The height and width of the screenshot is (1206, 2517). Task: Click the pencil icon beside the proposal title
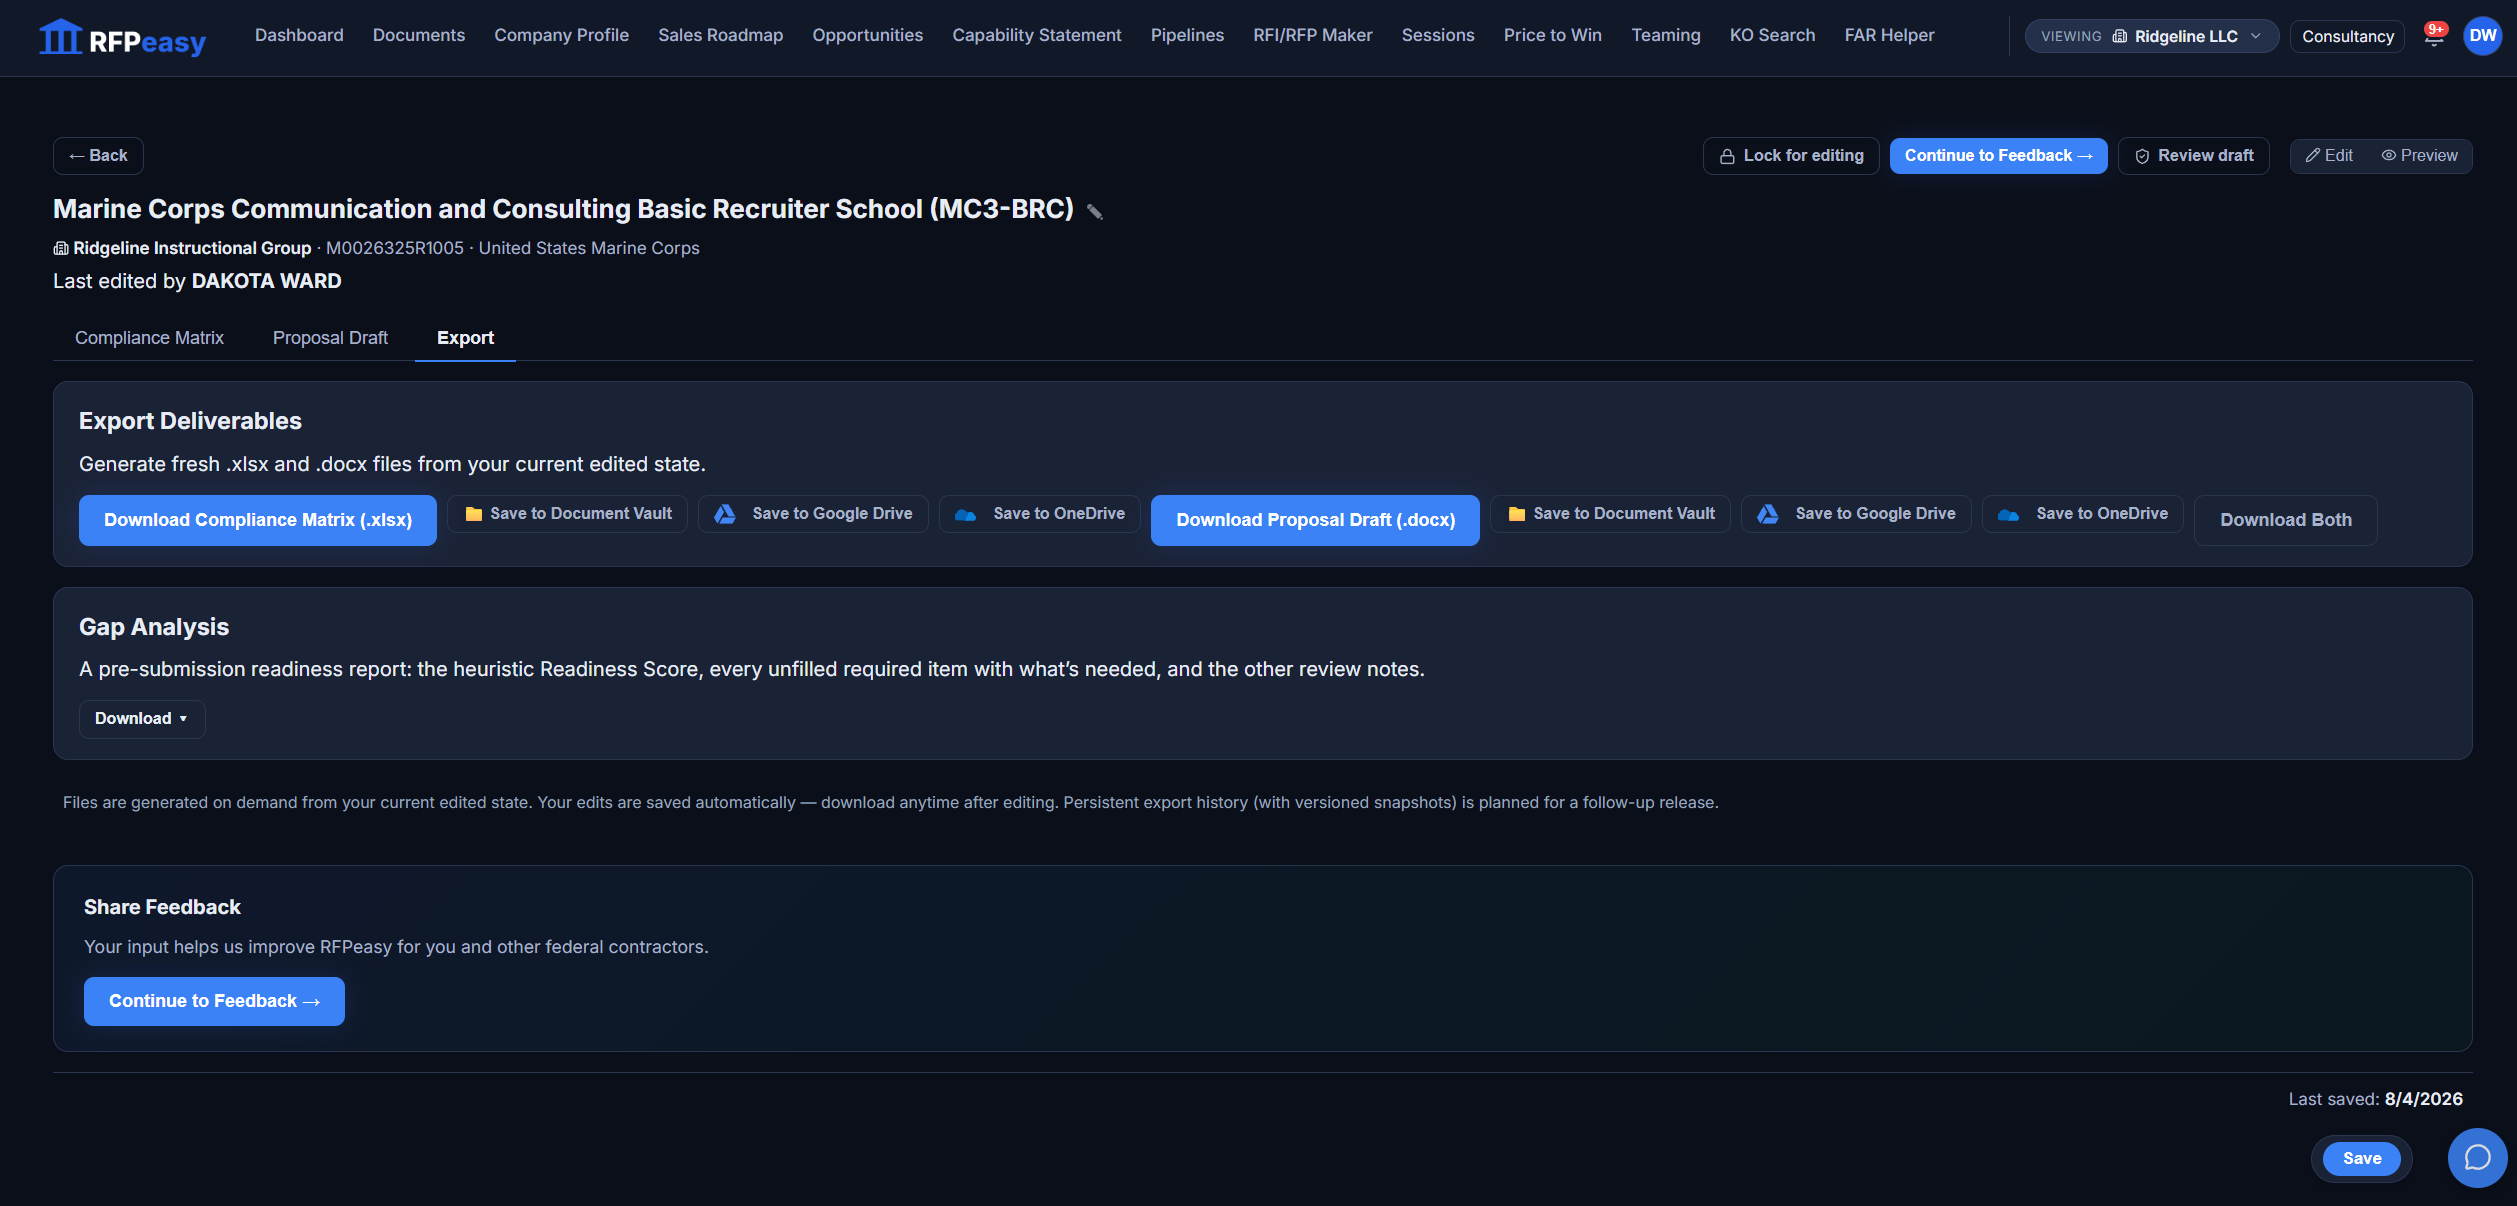(x=1095, y=211)
